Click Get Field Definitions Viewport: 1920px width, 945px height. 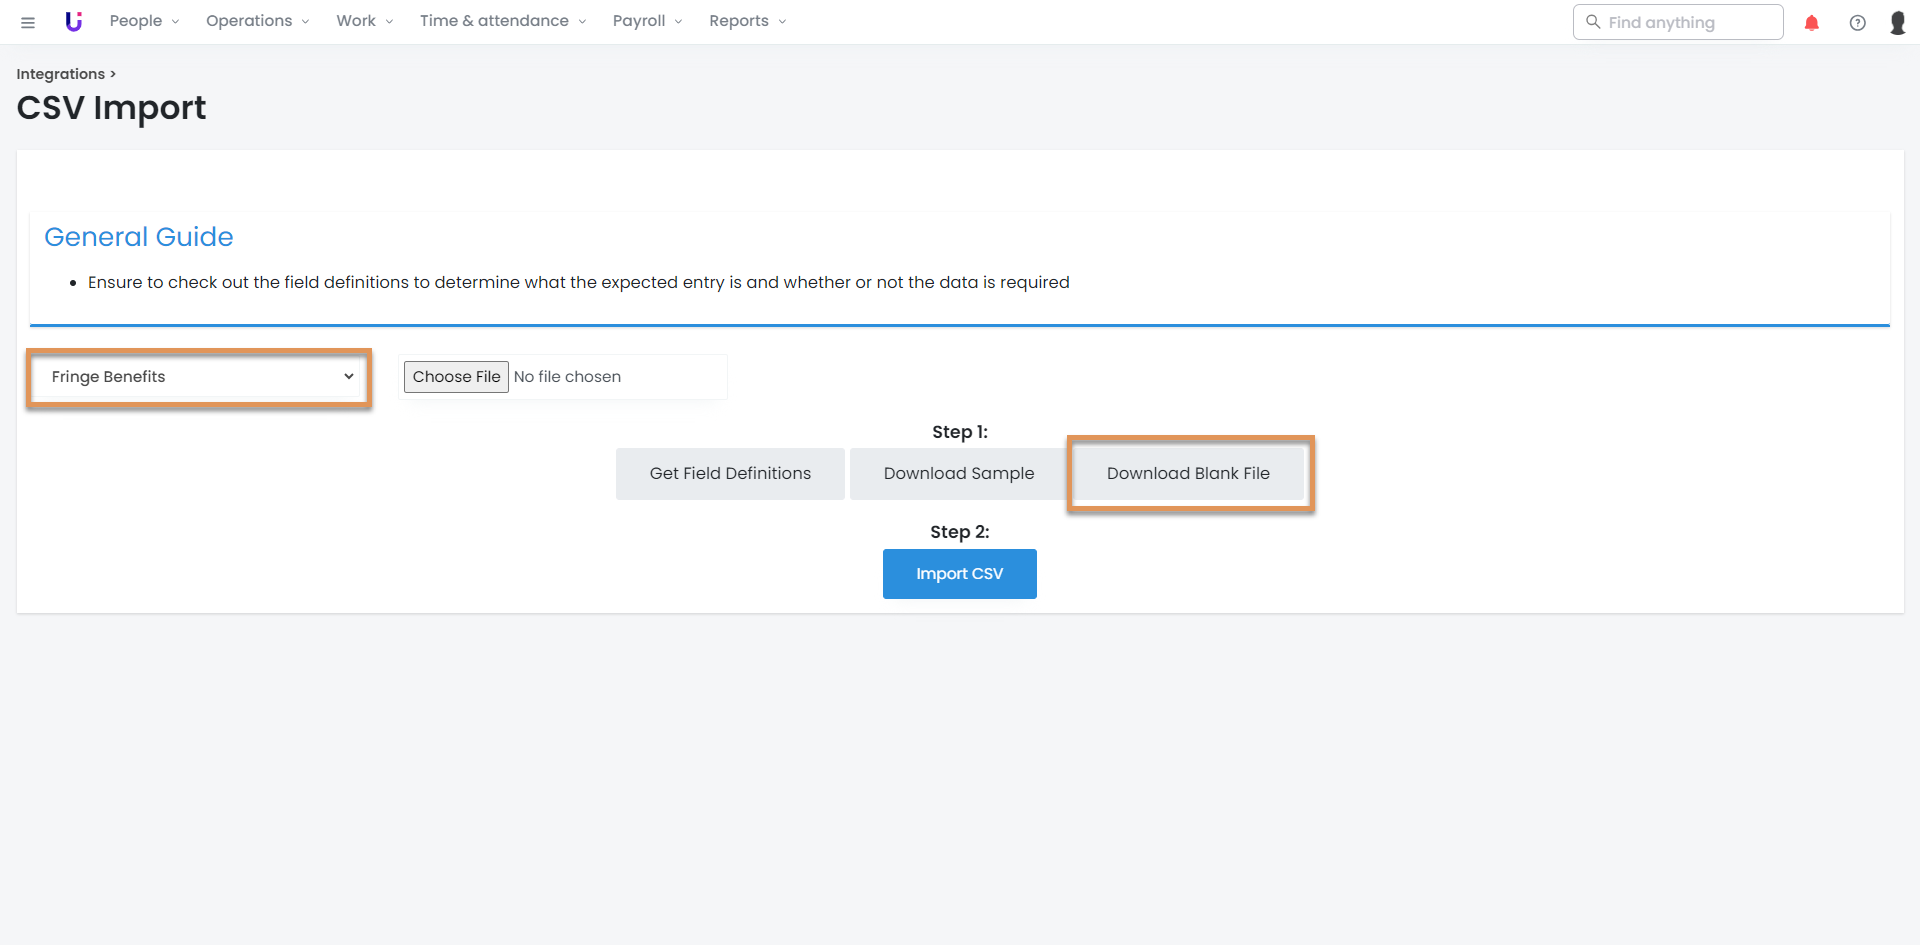pos(730,474)
